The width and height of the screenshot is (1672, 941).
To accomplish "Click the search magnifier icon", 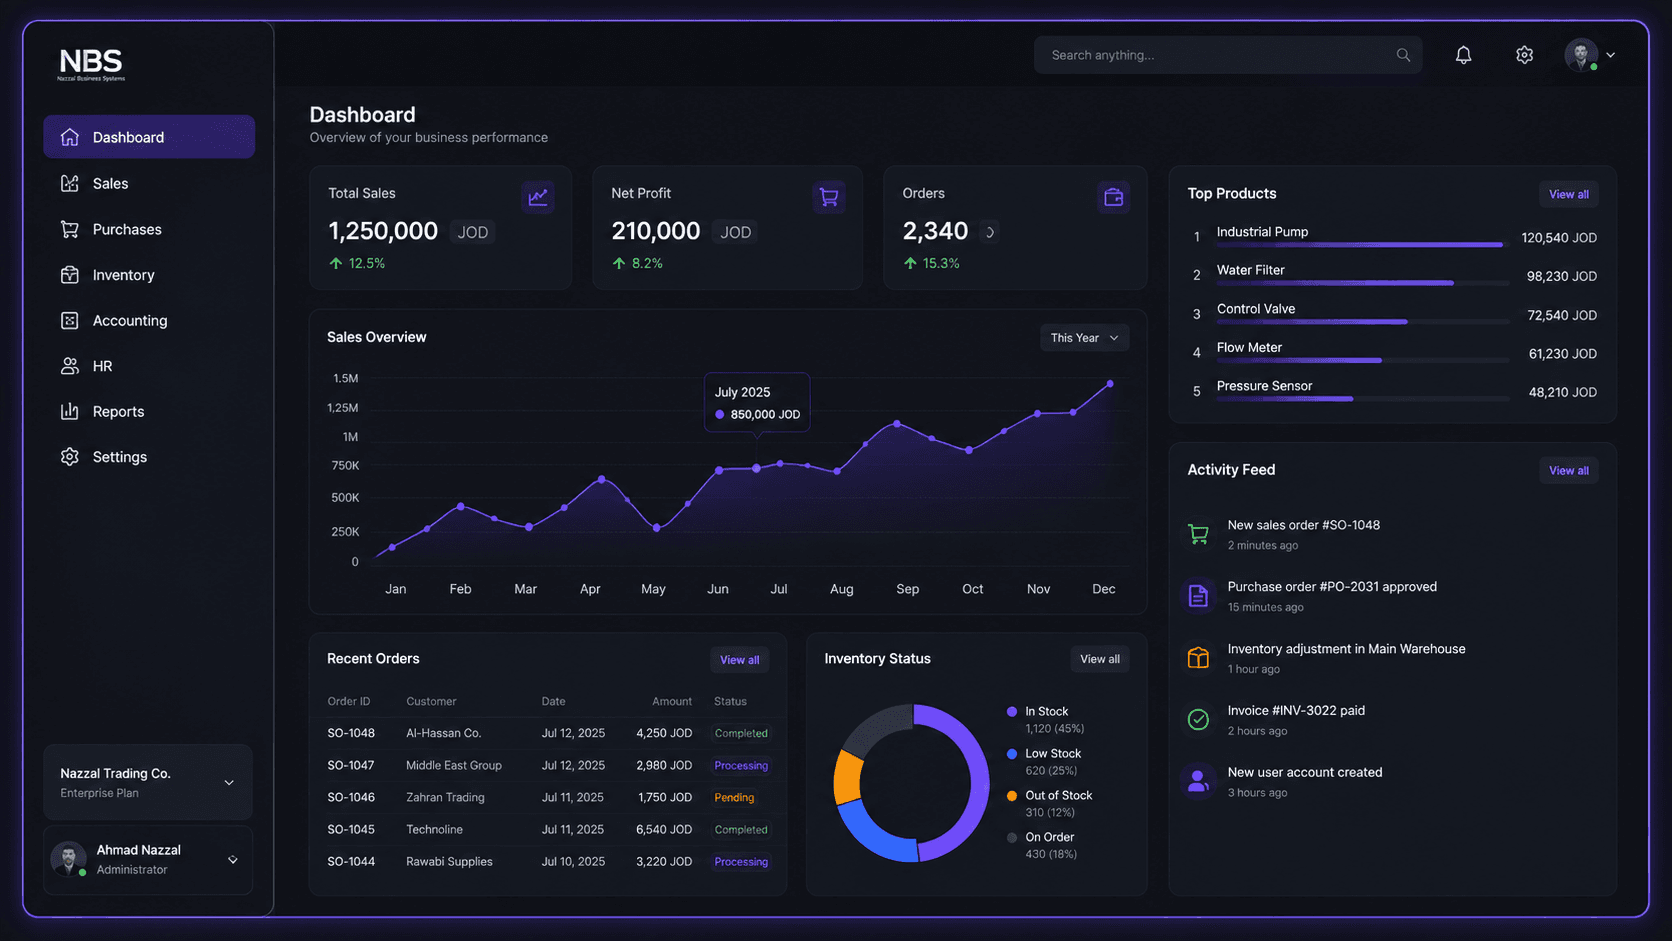I will coord(1403,55).
